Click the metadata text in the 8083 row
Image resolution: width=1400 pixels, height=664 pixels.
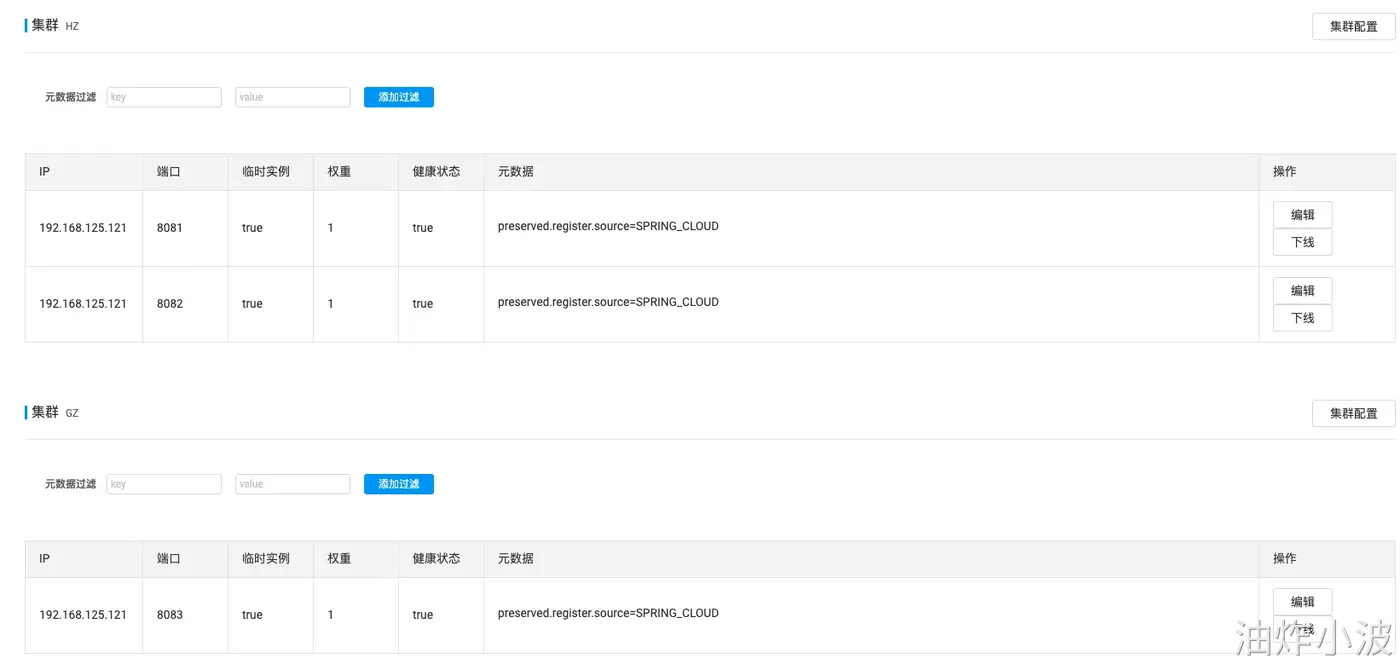pos(608,614)
